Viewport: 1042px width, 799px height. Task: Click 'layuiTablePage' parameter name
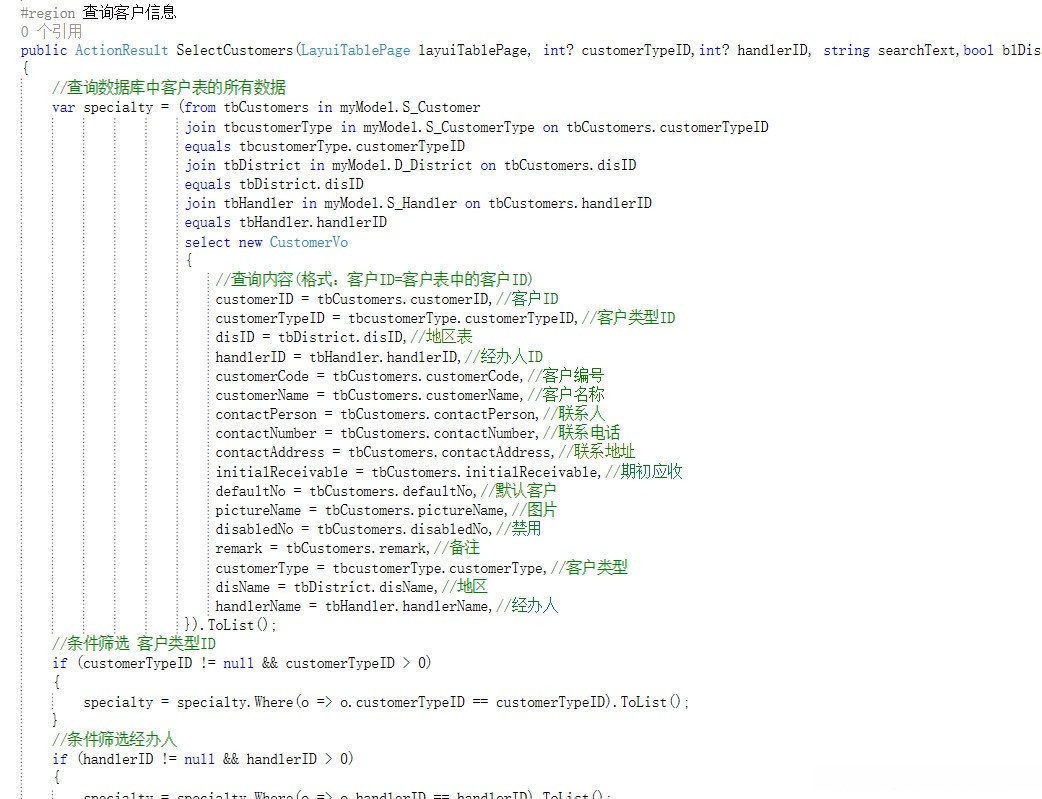tap(472, 51)
